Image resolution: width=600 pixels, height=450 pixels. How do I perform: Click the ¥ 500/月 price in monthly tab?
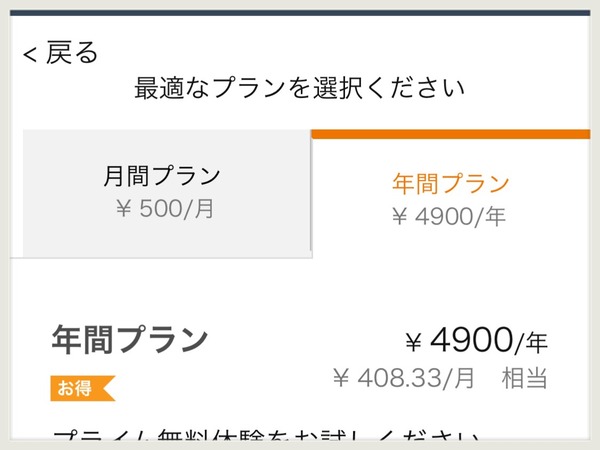click(x=165, y=209)
